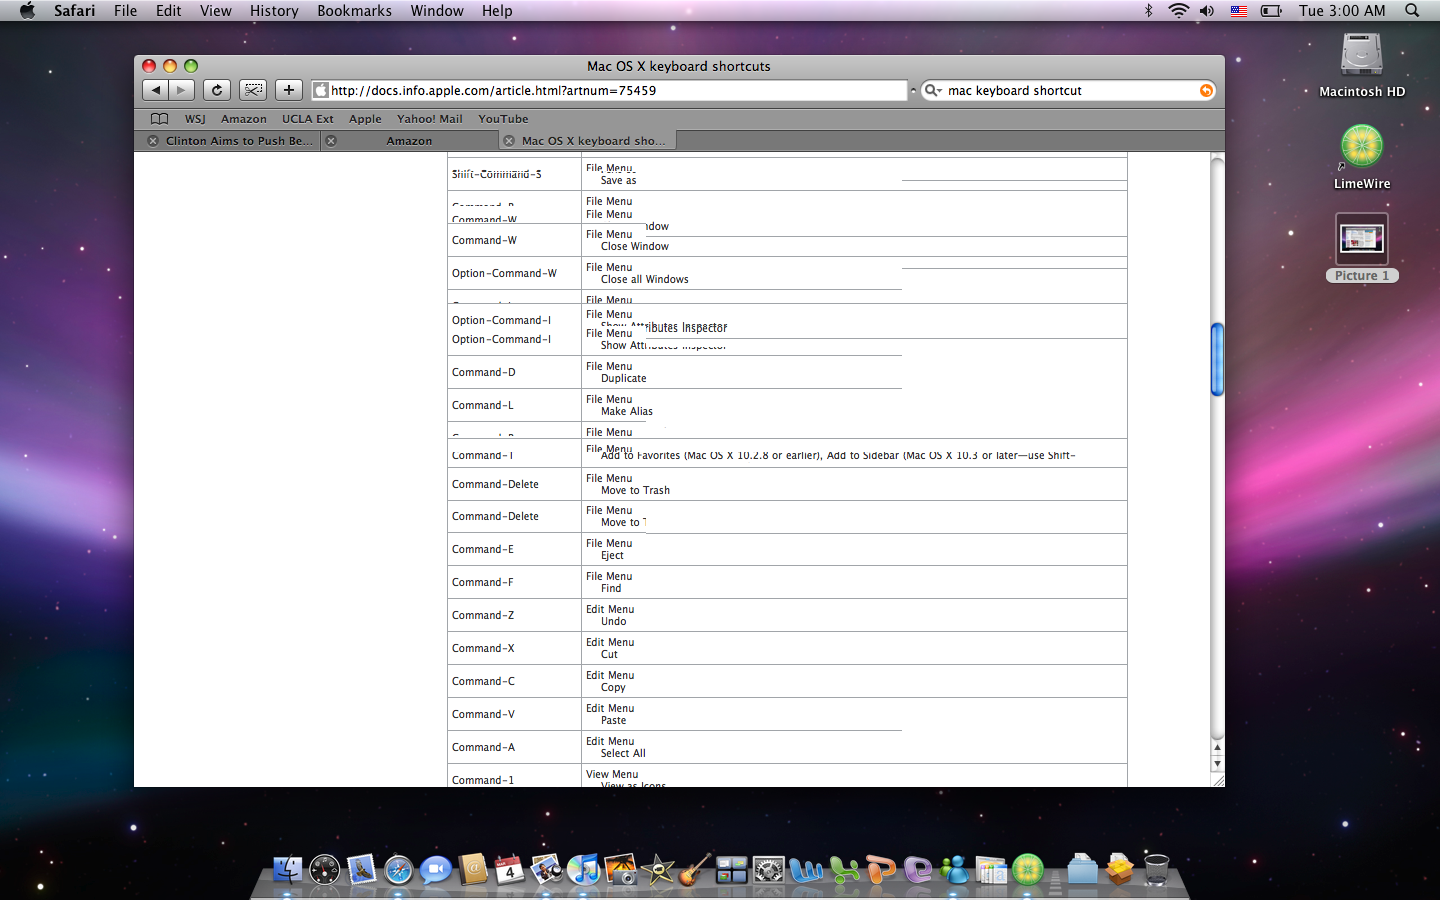The height and width of the screenshot is (900, 1440).
Task: Click the page's vertical scrollbar thumb
Action: click(1217, 359)
